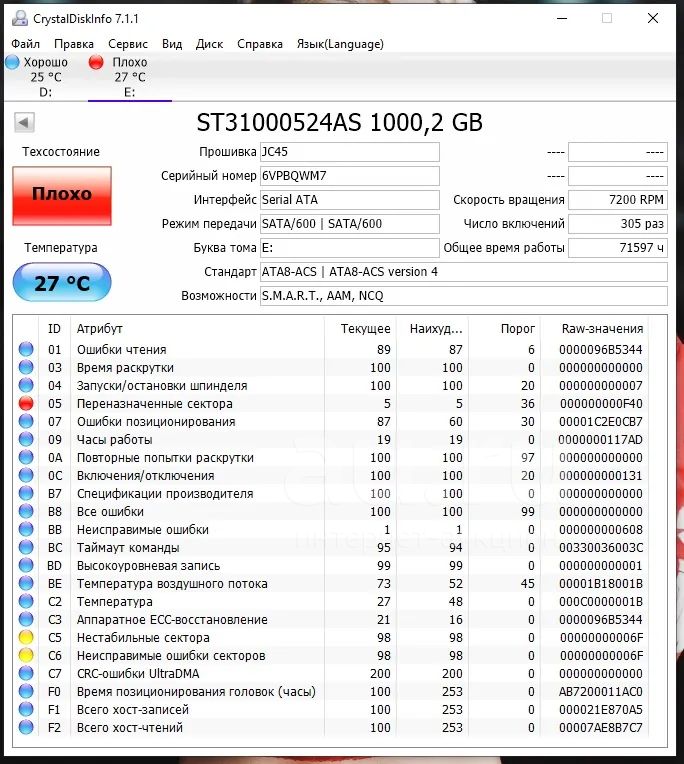684x764 pixels.
Task: Open the Справка menu
Action: coord(260,44)
